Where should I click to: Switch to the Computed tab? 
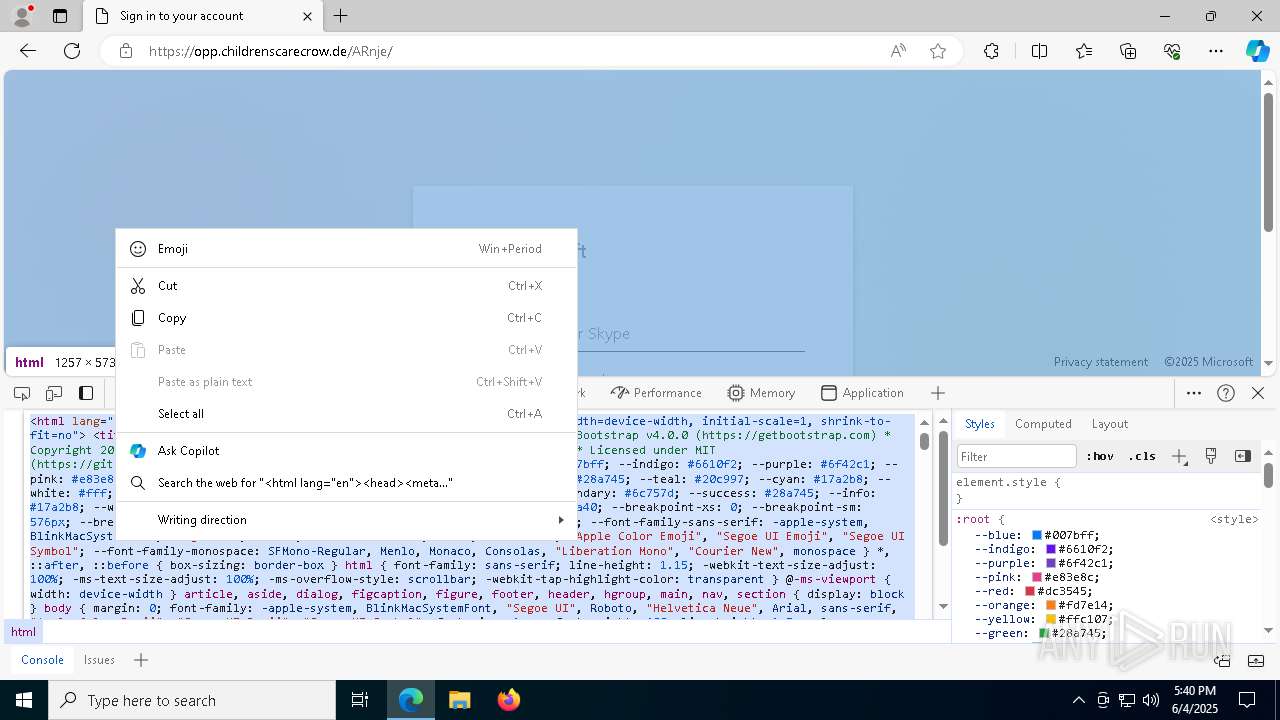coord(1043,424)
